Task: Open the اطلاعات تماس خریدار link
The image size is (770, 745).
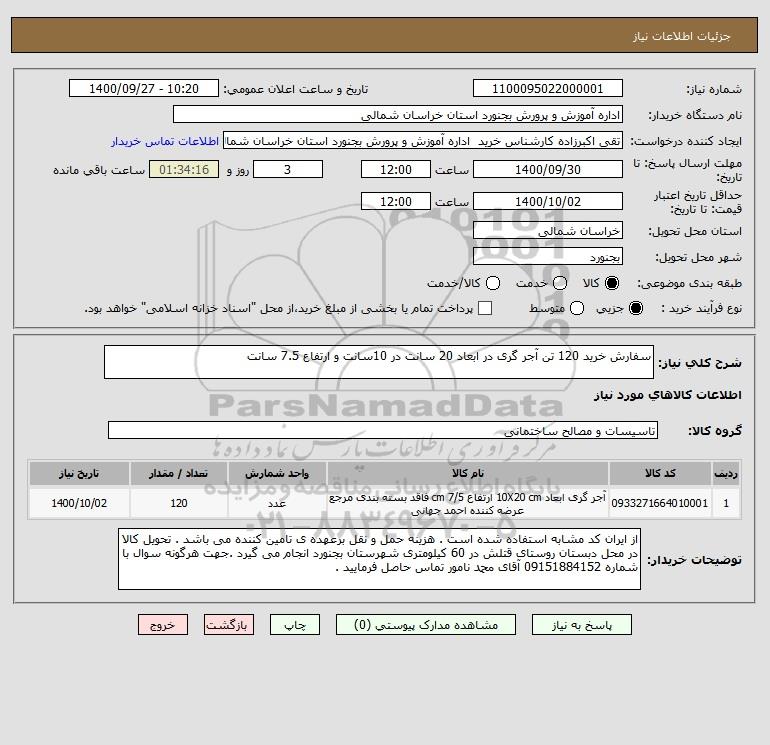Action: [x=165, y=141]
